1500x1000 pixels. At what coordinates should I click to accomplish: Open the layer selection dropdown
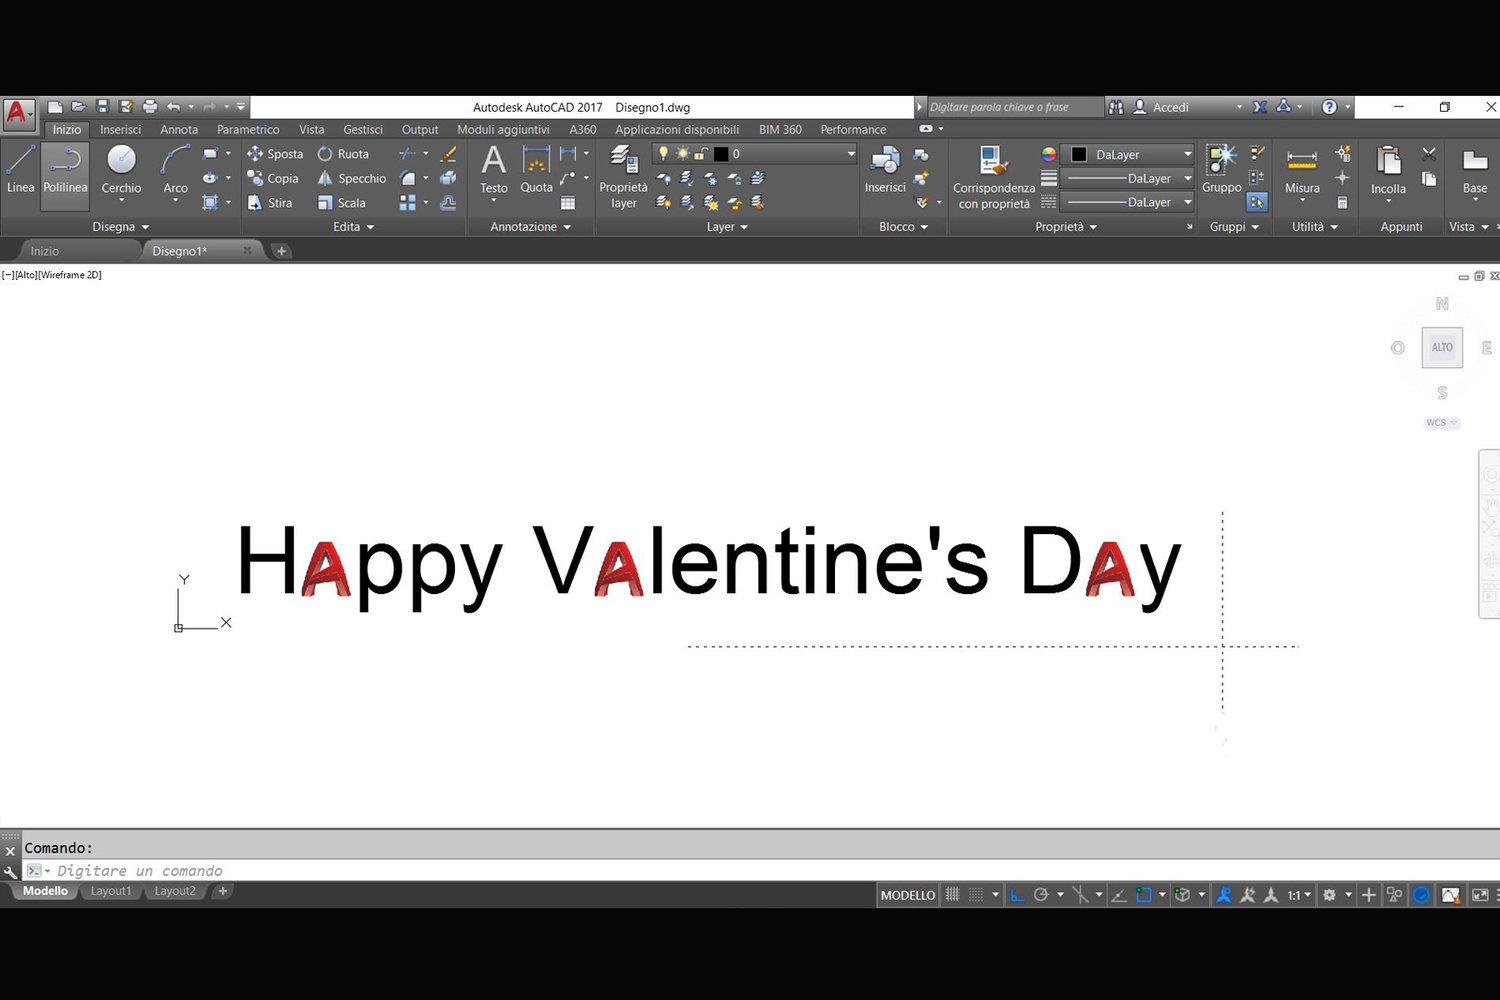click(x=851, y=154)
